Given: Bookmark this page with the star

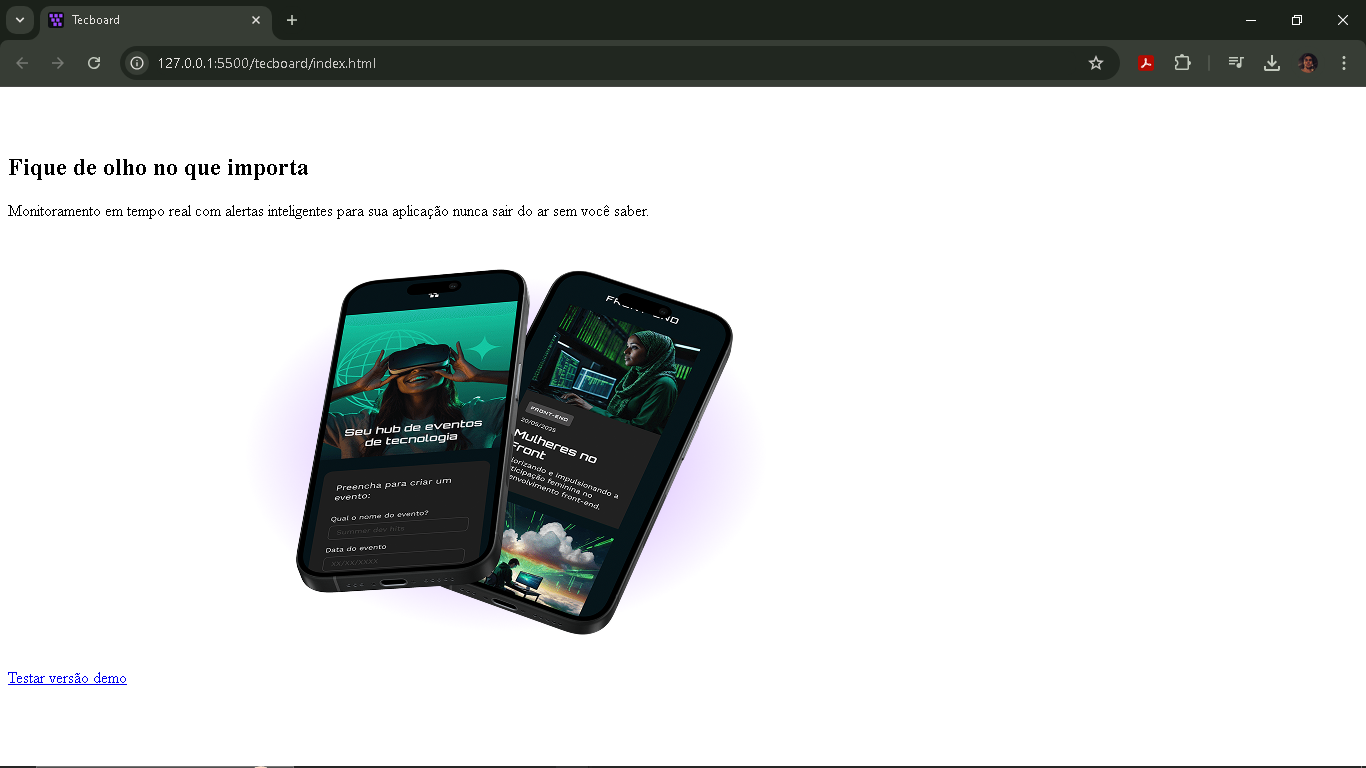Looking at the screenshot, I should (x=1096, y=63).
